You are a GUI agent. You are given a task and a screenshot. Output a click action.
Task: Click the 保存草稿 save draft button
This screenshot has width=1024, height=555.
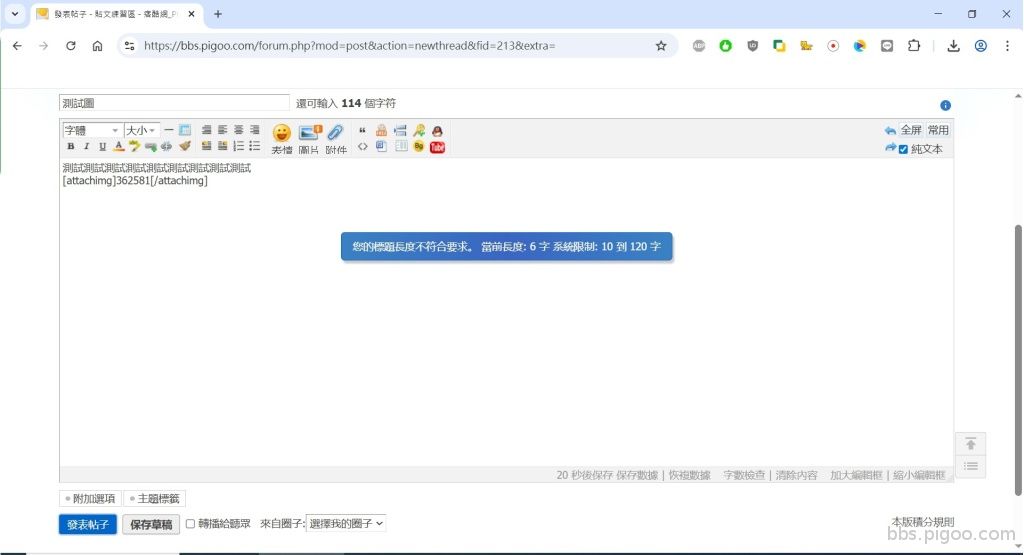click(x=151, y=524)
